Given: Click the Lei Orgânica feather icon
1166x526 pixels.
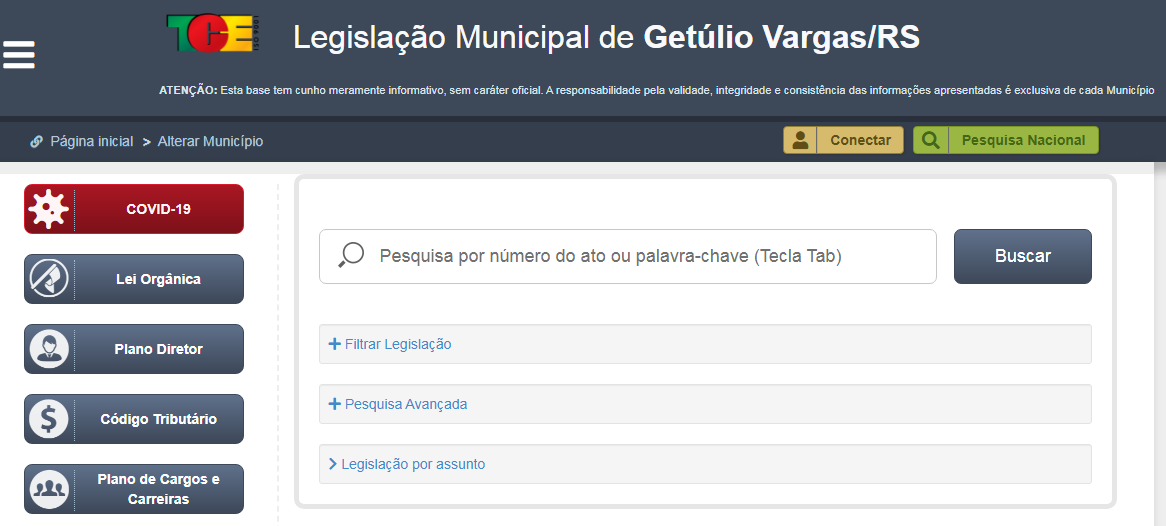Looking at the screenshot, I should coord(48,279).
